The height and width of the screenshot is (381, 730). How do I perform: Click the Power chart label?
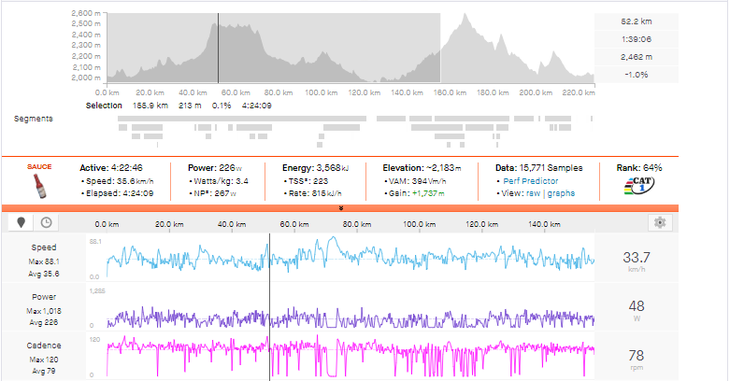(x=44, y=297)
